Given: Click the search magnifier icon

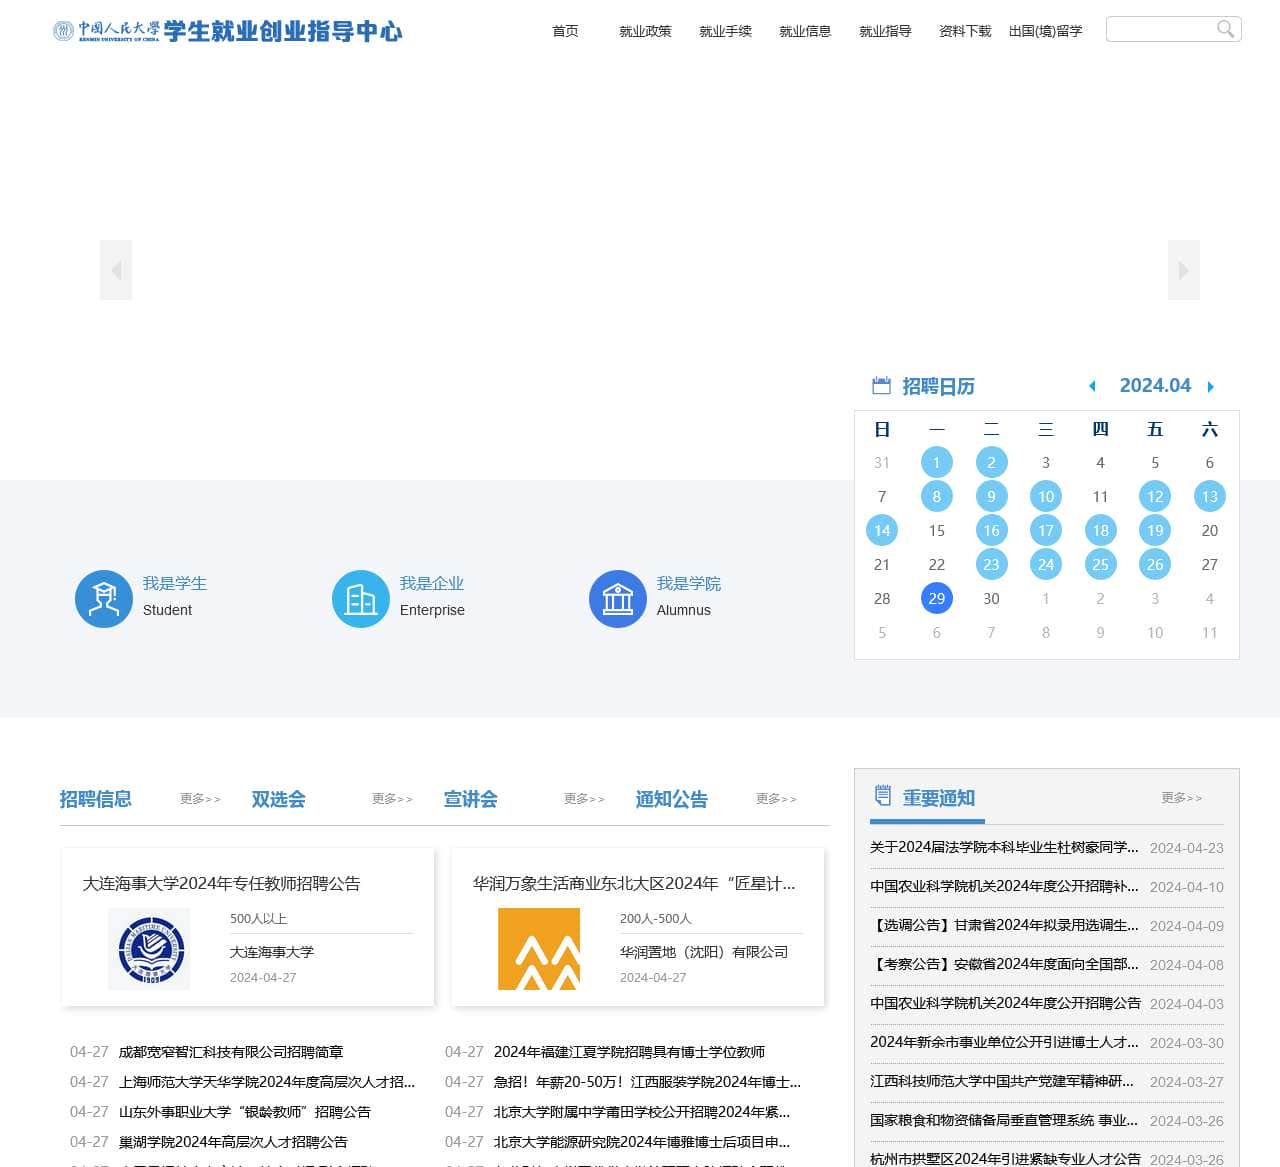Looking at the screenshot, I should (1225, 29).
